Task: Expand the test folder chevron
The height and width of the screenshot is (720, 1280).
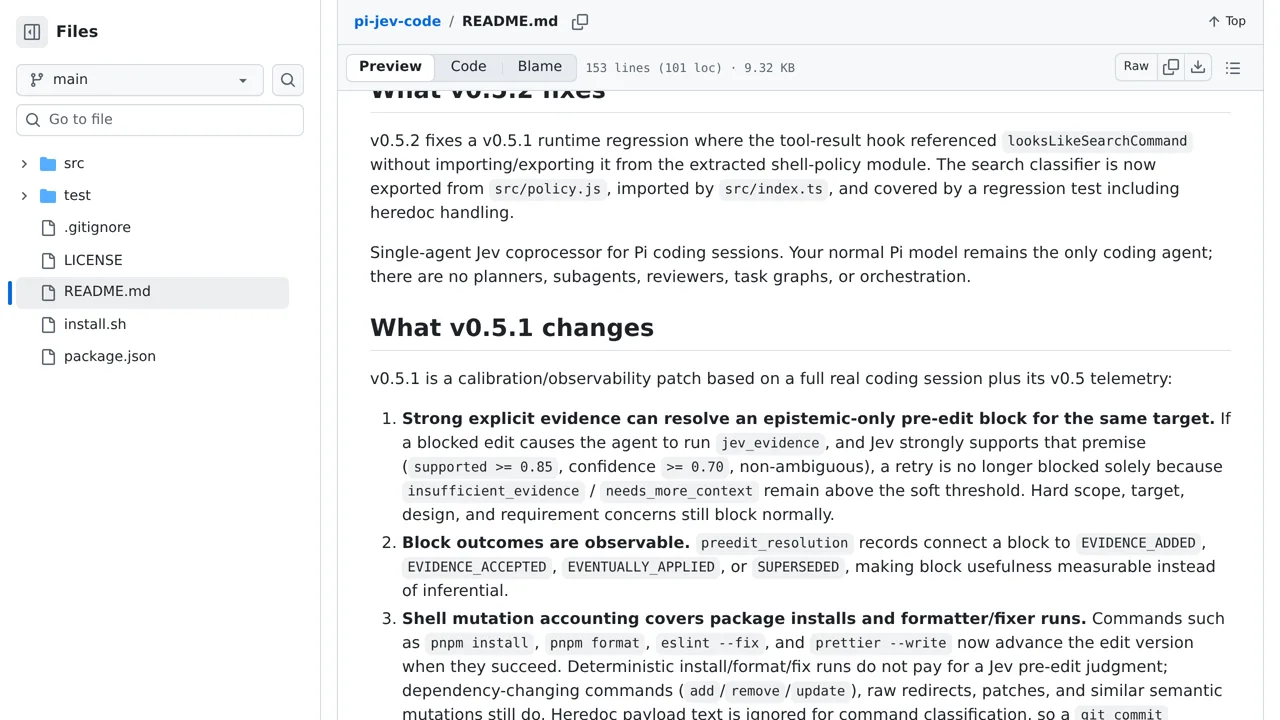Action: point(24,195)
